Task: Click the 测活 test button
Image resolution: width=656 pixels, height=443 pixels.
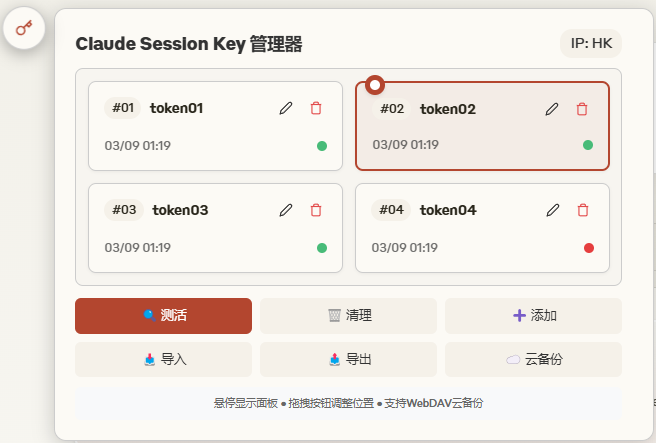Action: pos(164,316)
